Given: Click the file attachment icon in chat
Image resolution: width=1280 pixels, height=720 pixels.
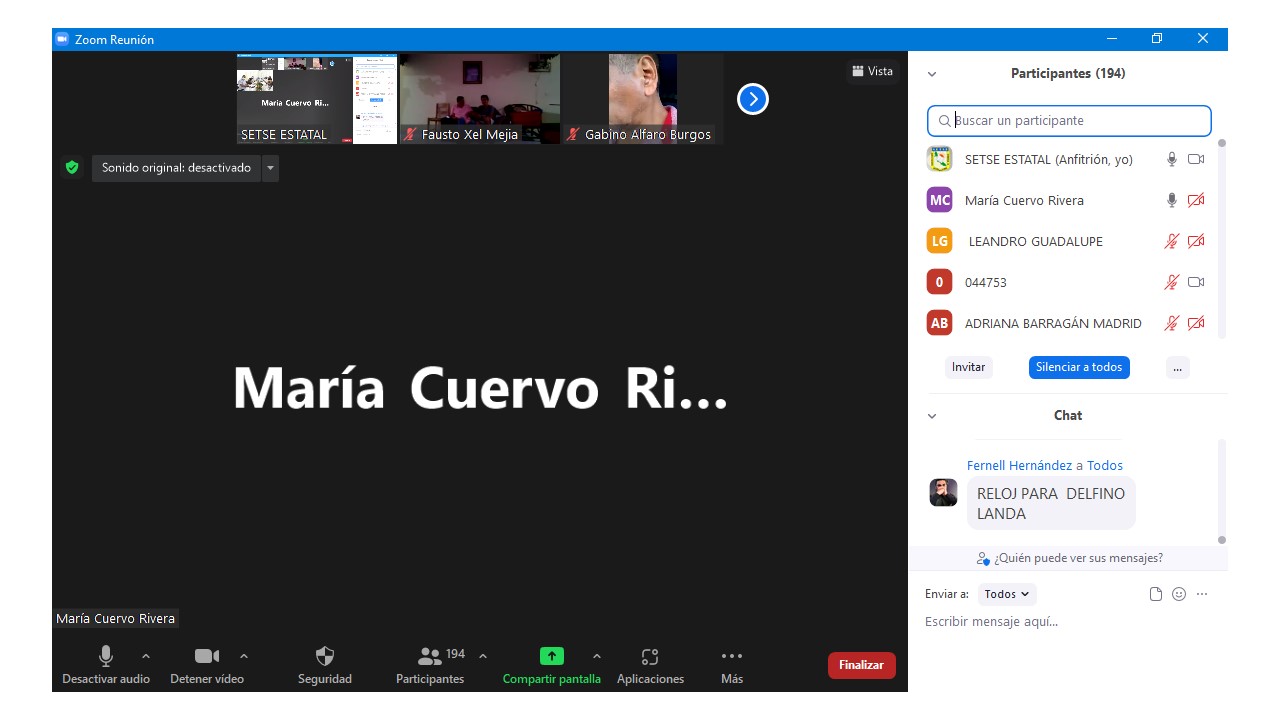Looking at the screenshot, I should pyautogui.click(x=1156, y=594).
